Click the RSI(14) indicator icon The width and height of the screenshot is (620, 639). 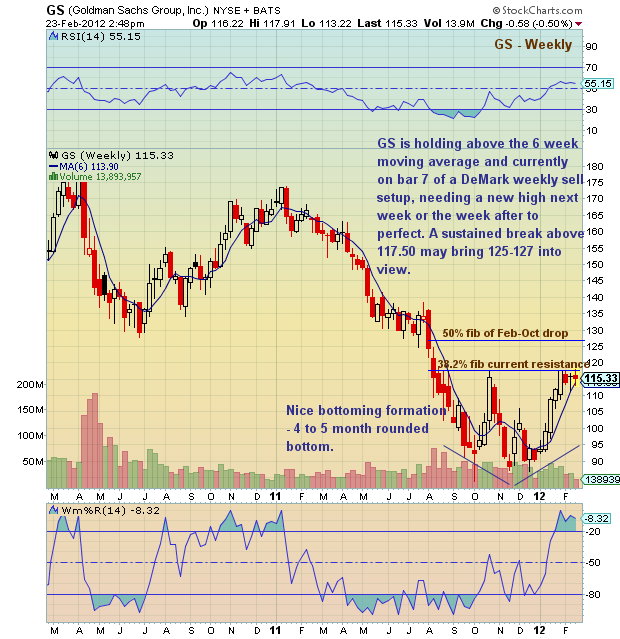click(x=53, y=36)
